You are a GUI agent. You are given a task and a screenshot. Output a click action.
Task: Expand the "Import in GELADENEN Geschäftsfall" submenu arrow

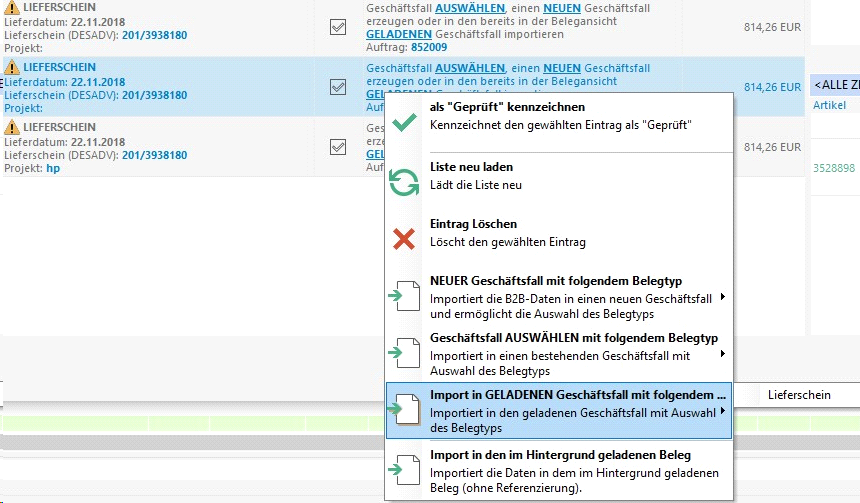pyautogui.click(x=723, y=411)
